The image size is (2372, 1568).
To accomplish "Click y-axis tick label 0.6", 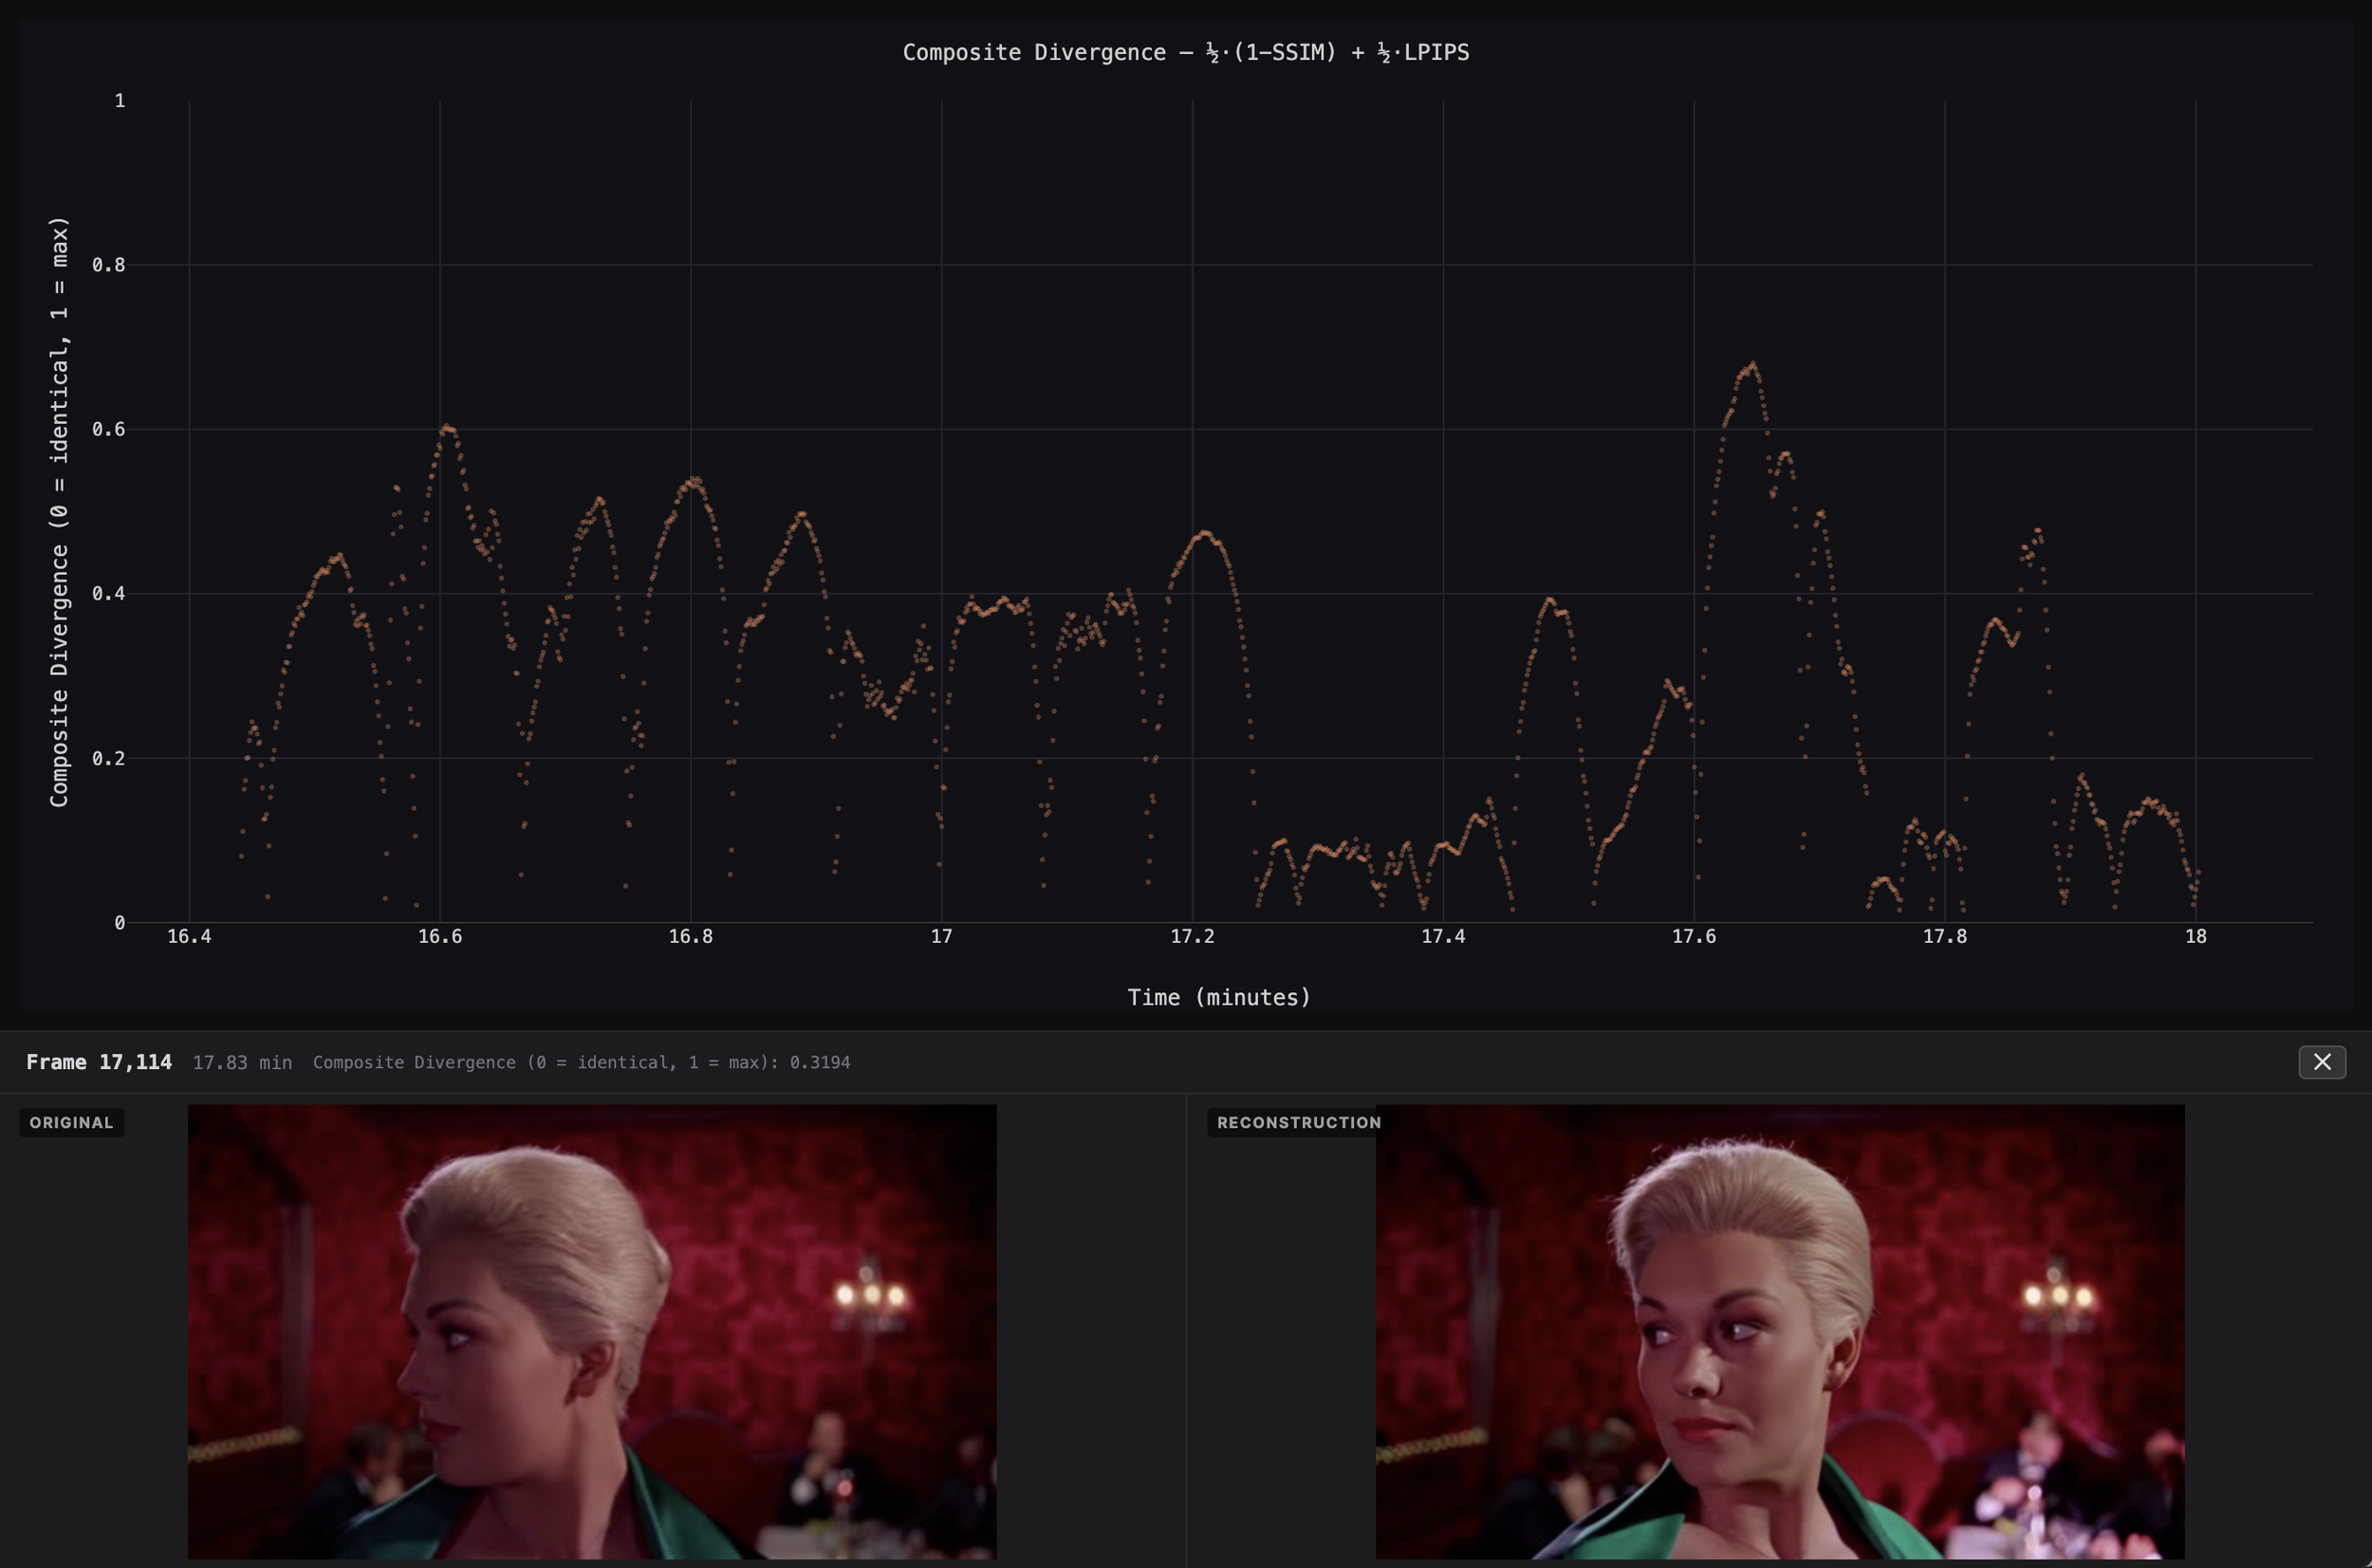I will pos(109,429).
